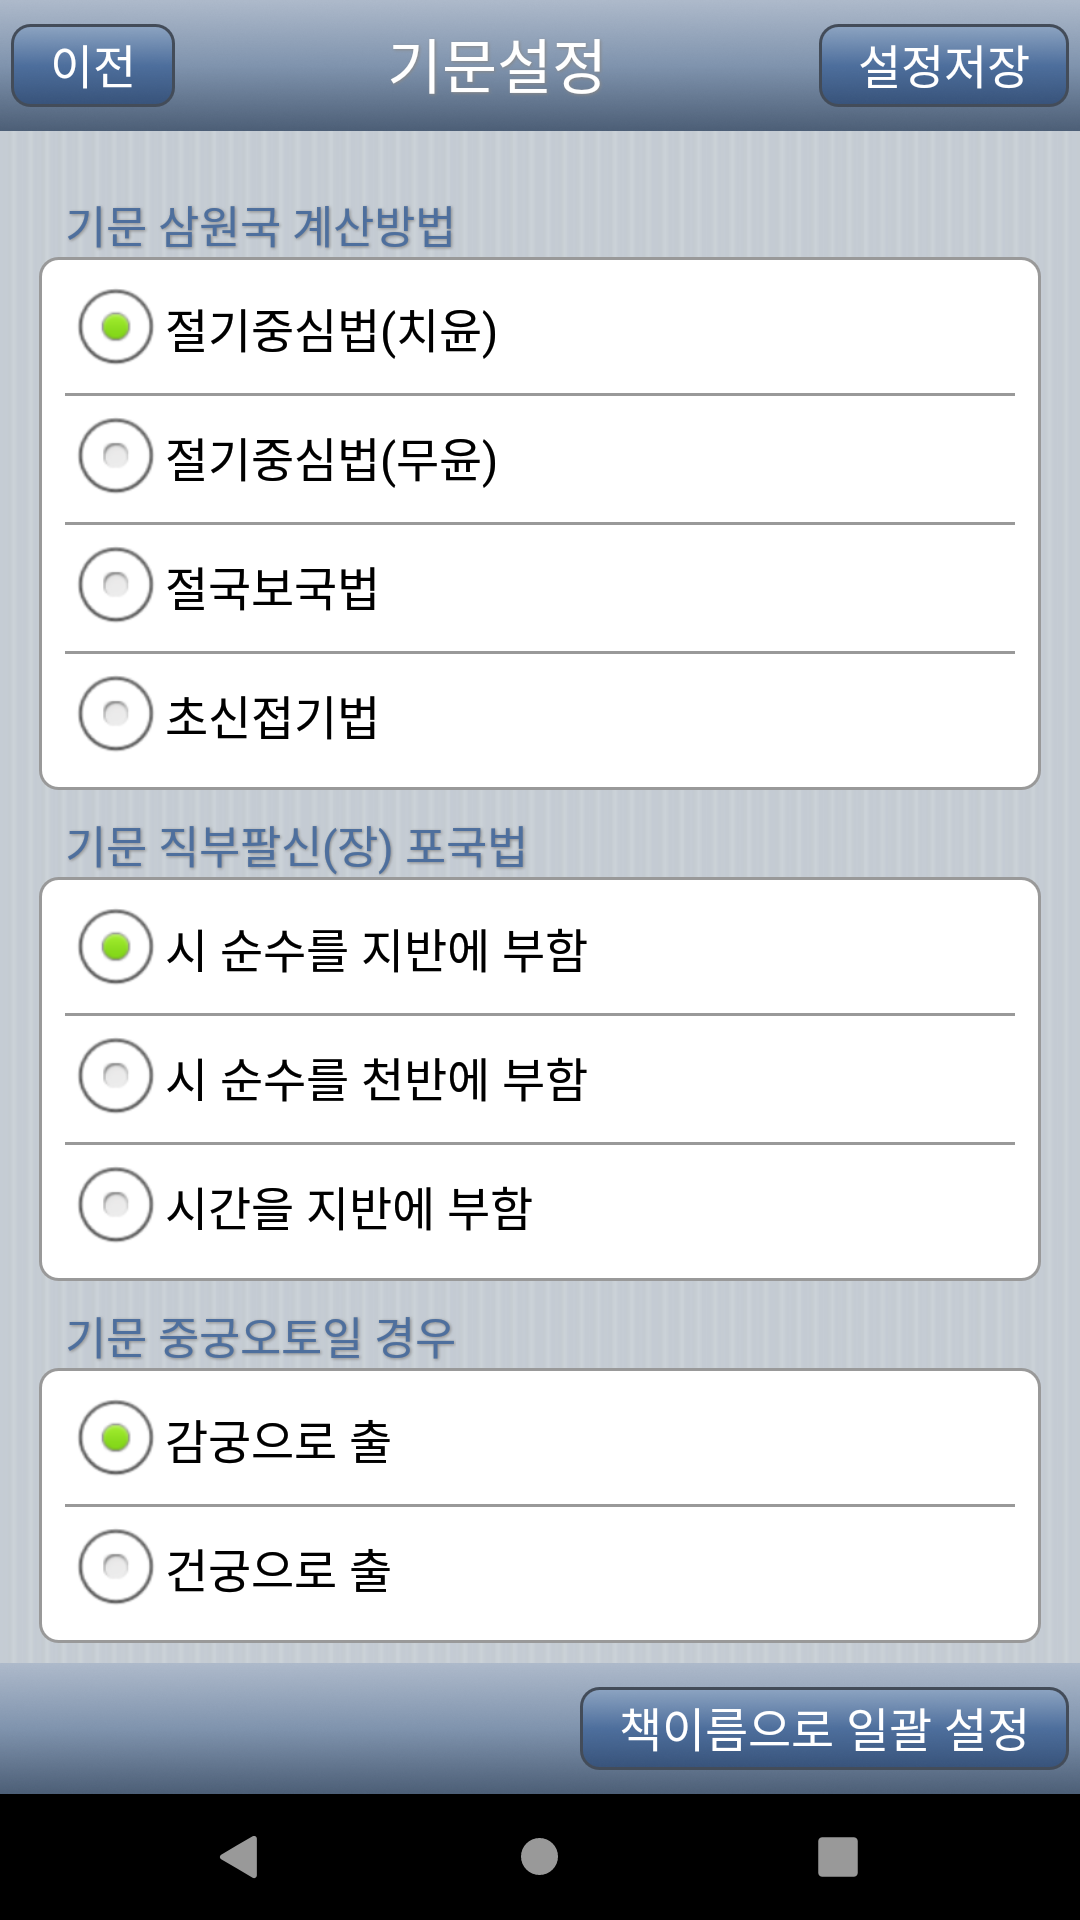Select 시 순수를 지반에 부함 option
1080x1920 pixels.
tap(116, 947)
